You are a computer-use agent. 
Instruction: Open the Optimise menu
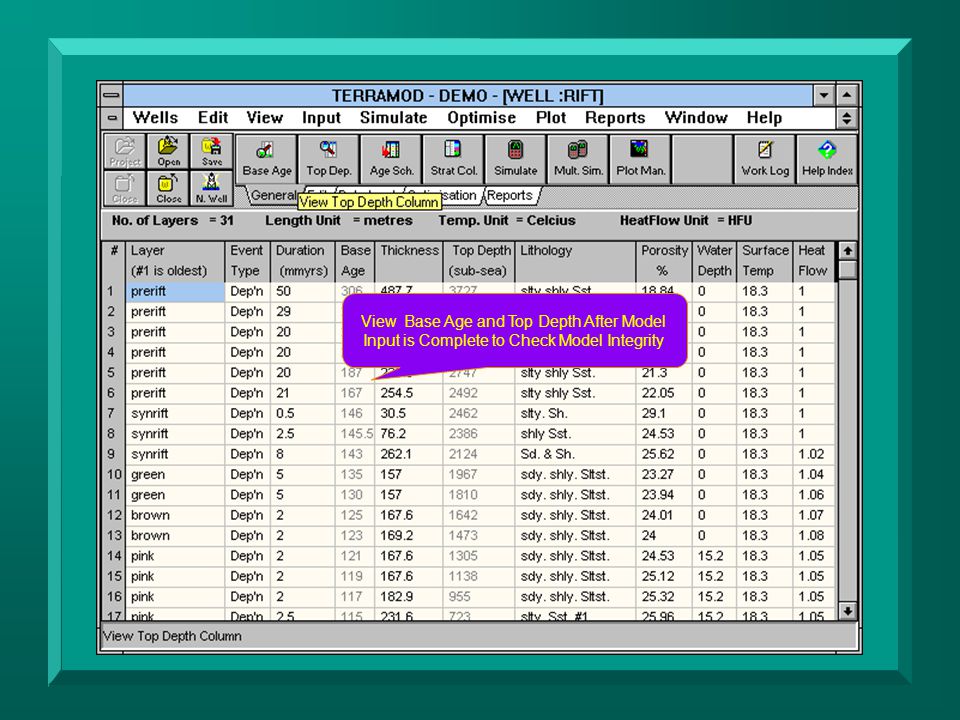pyautogui.click(x=481, y=118)
